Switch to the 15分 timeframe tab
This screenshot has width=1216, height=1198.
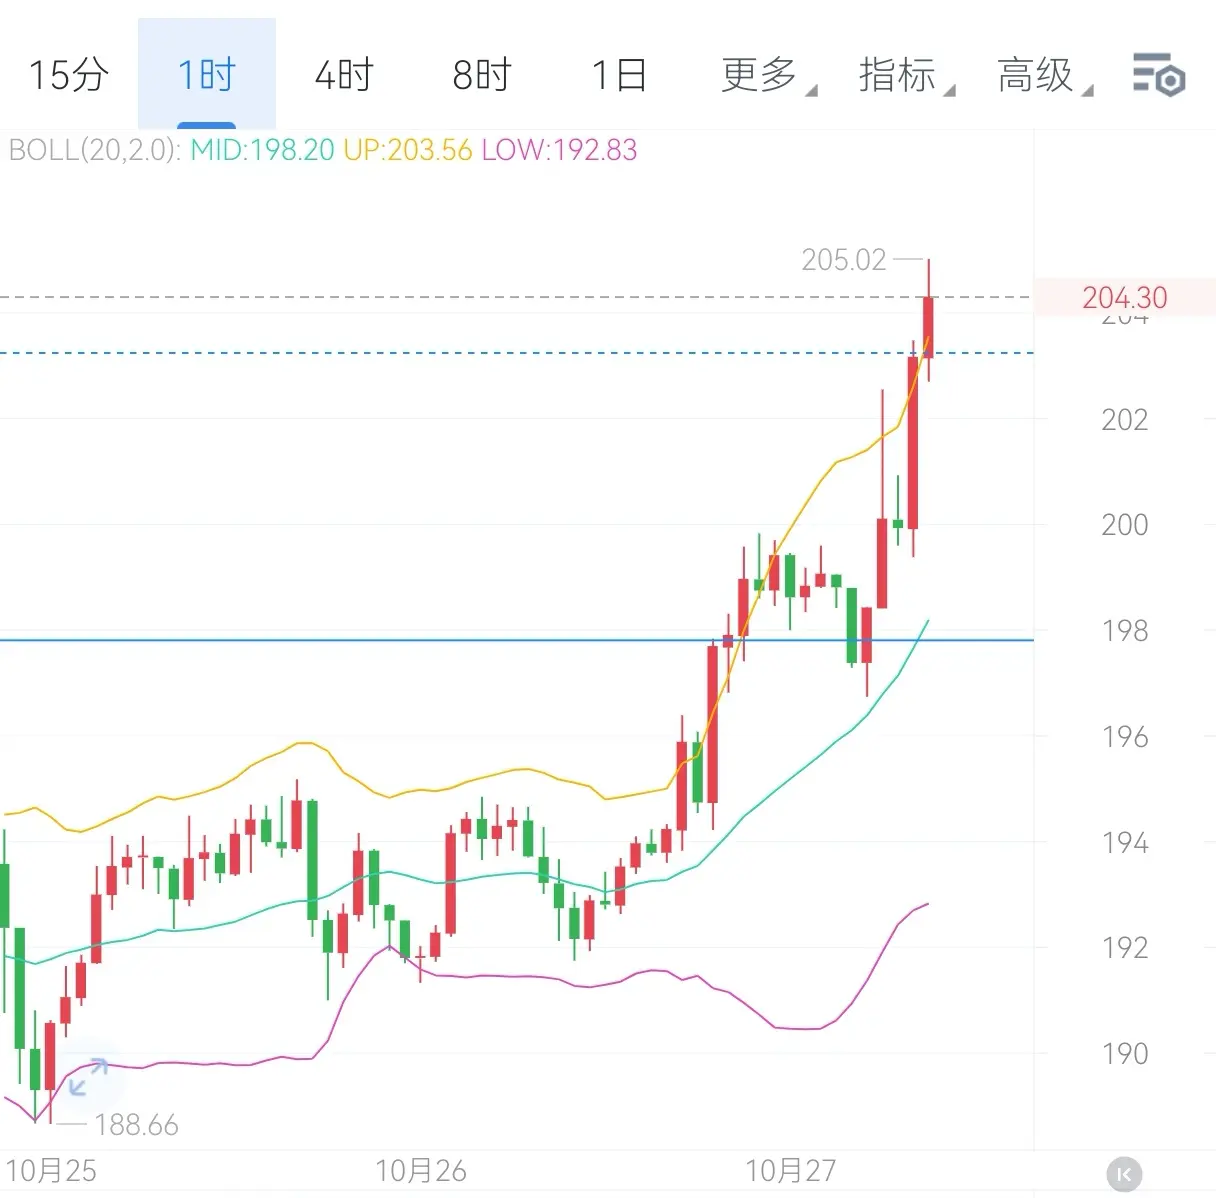(x=69, y=75)
